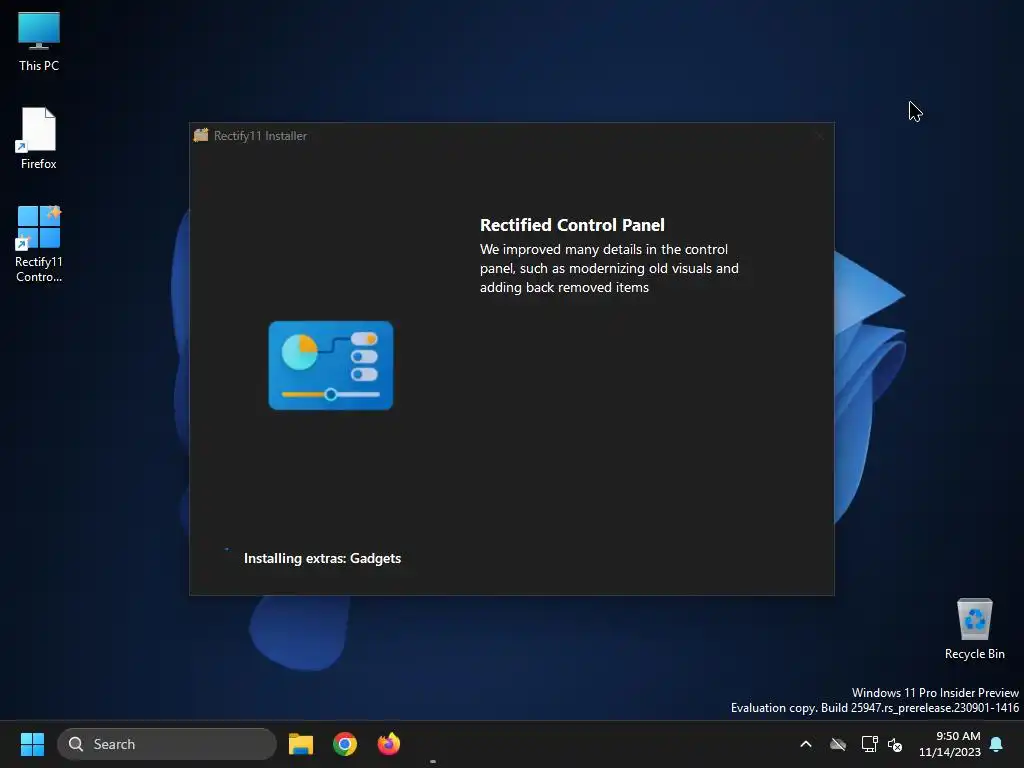Viewport: 1024px width, 768px height.
Task: Click the Rectify11 Installer title bar icon
Action: (201, 135)
